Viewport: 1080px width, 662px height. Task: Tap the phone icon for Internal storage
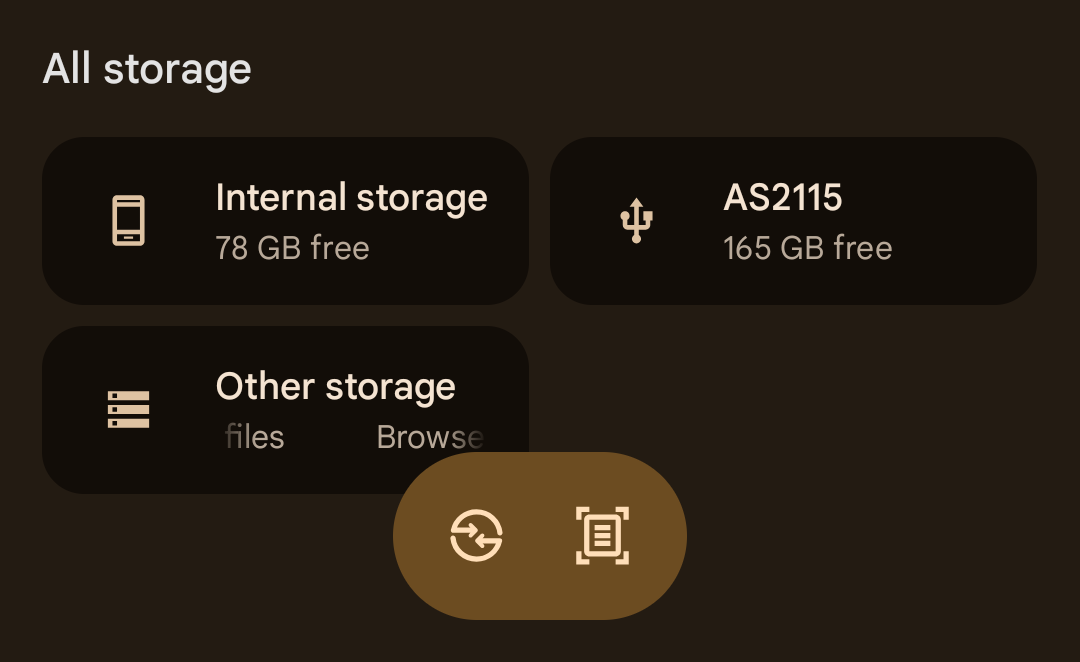[128, 220]
